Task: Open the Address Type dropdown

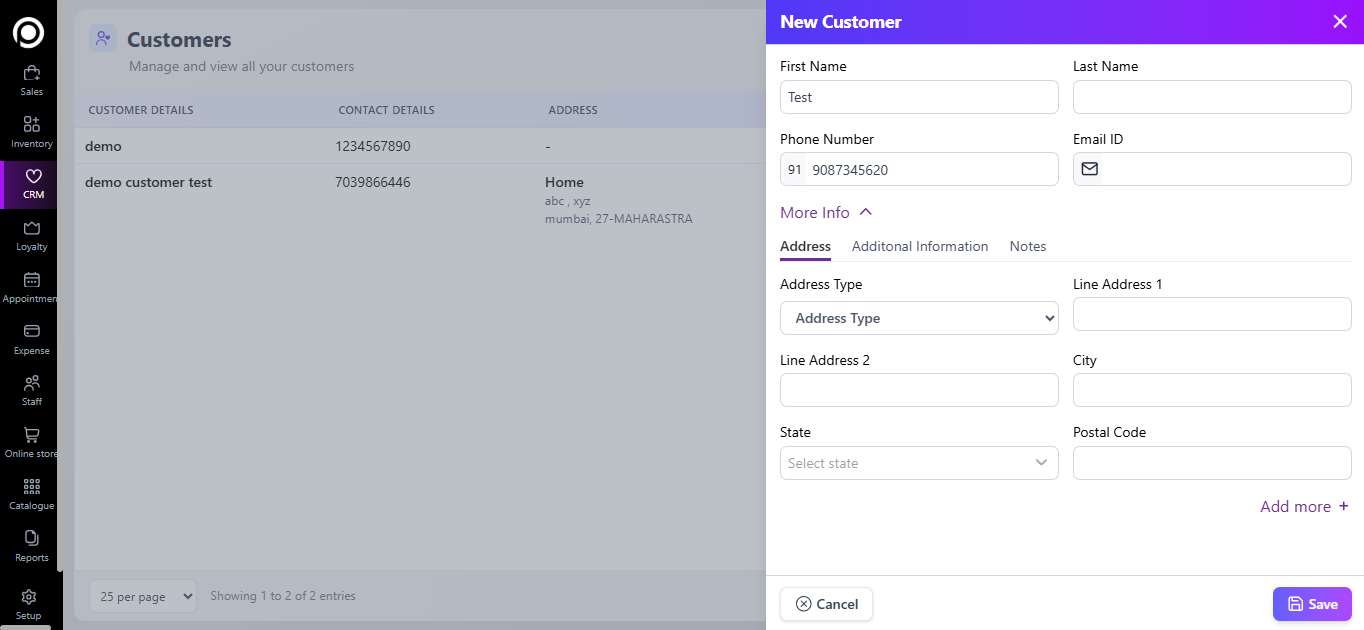Action: pyautogui.click(x=919, y=318)
